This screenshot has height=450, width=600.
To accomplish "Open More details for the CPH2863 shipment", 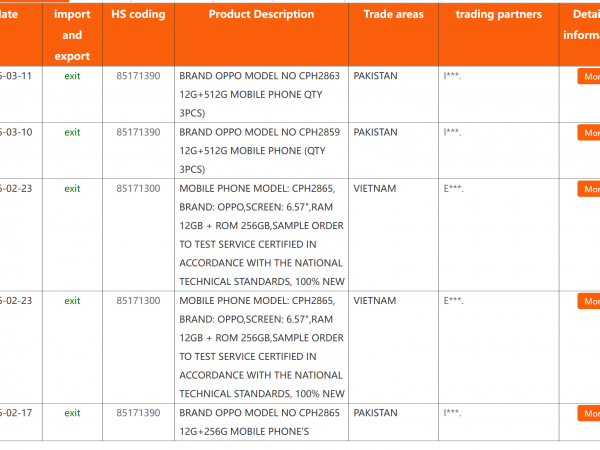I will (x=589, y=77).
